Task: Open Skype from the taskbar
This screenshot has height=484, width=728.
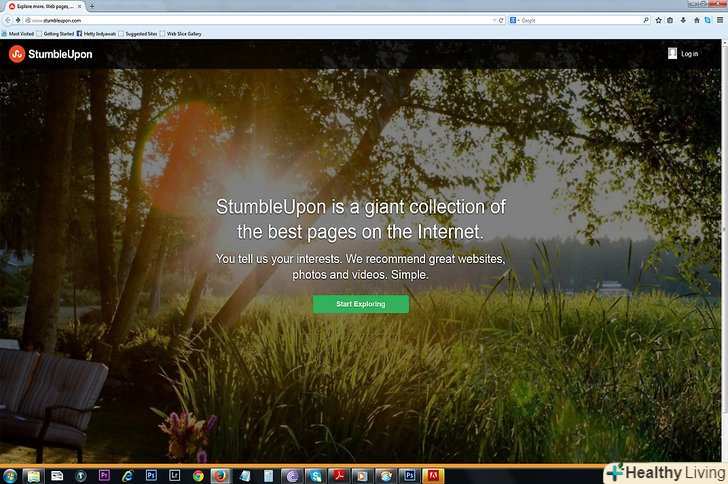Action: point(316,476)
